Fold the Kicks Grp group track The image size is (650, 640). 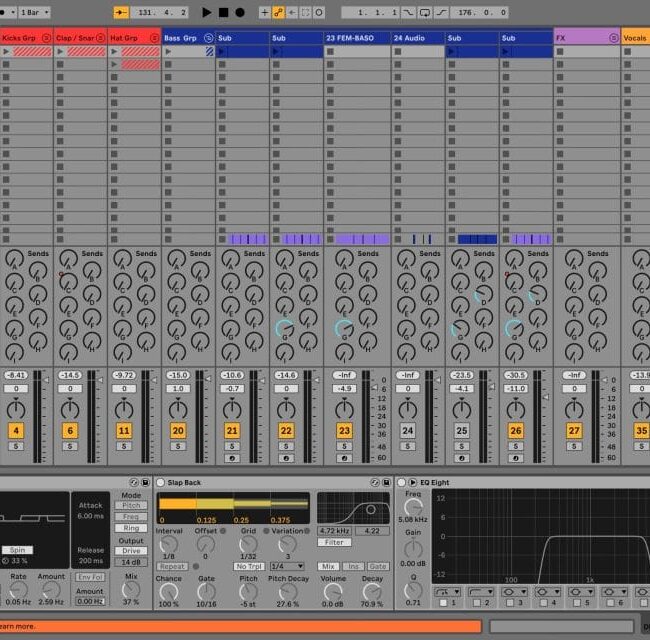point(47,38)
